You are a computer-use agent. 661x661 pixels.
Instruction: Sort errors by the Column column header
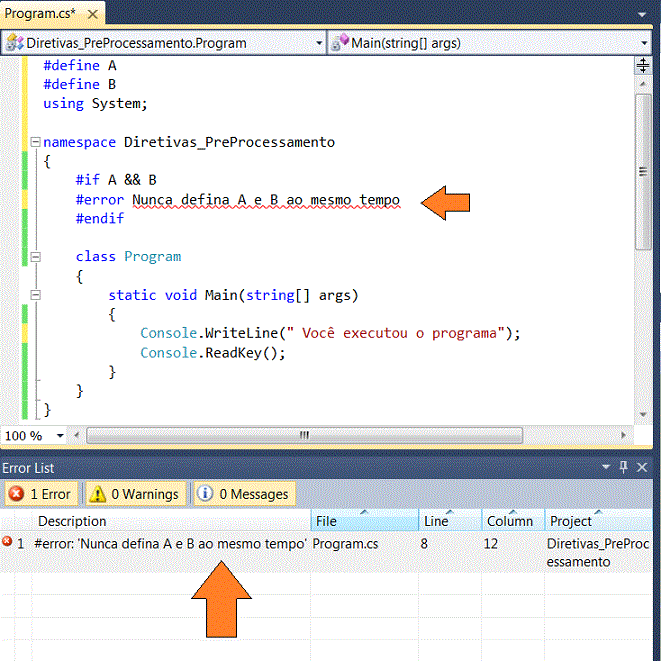[x=513, y=521]
